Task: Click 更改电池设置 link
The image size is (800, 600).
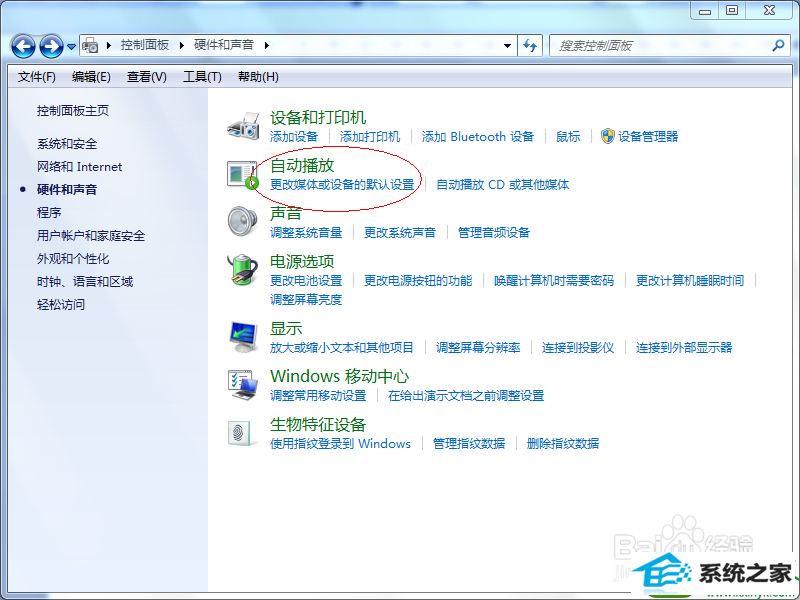Action: point(306,281)
